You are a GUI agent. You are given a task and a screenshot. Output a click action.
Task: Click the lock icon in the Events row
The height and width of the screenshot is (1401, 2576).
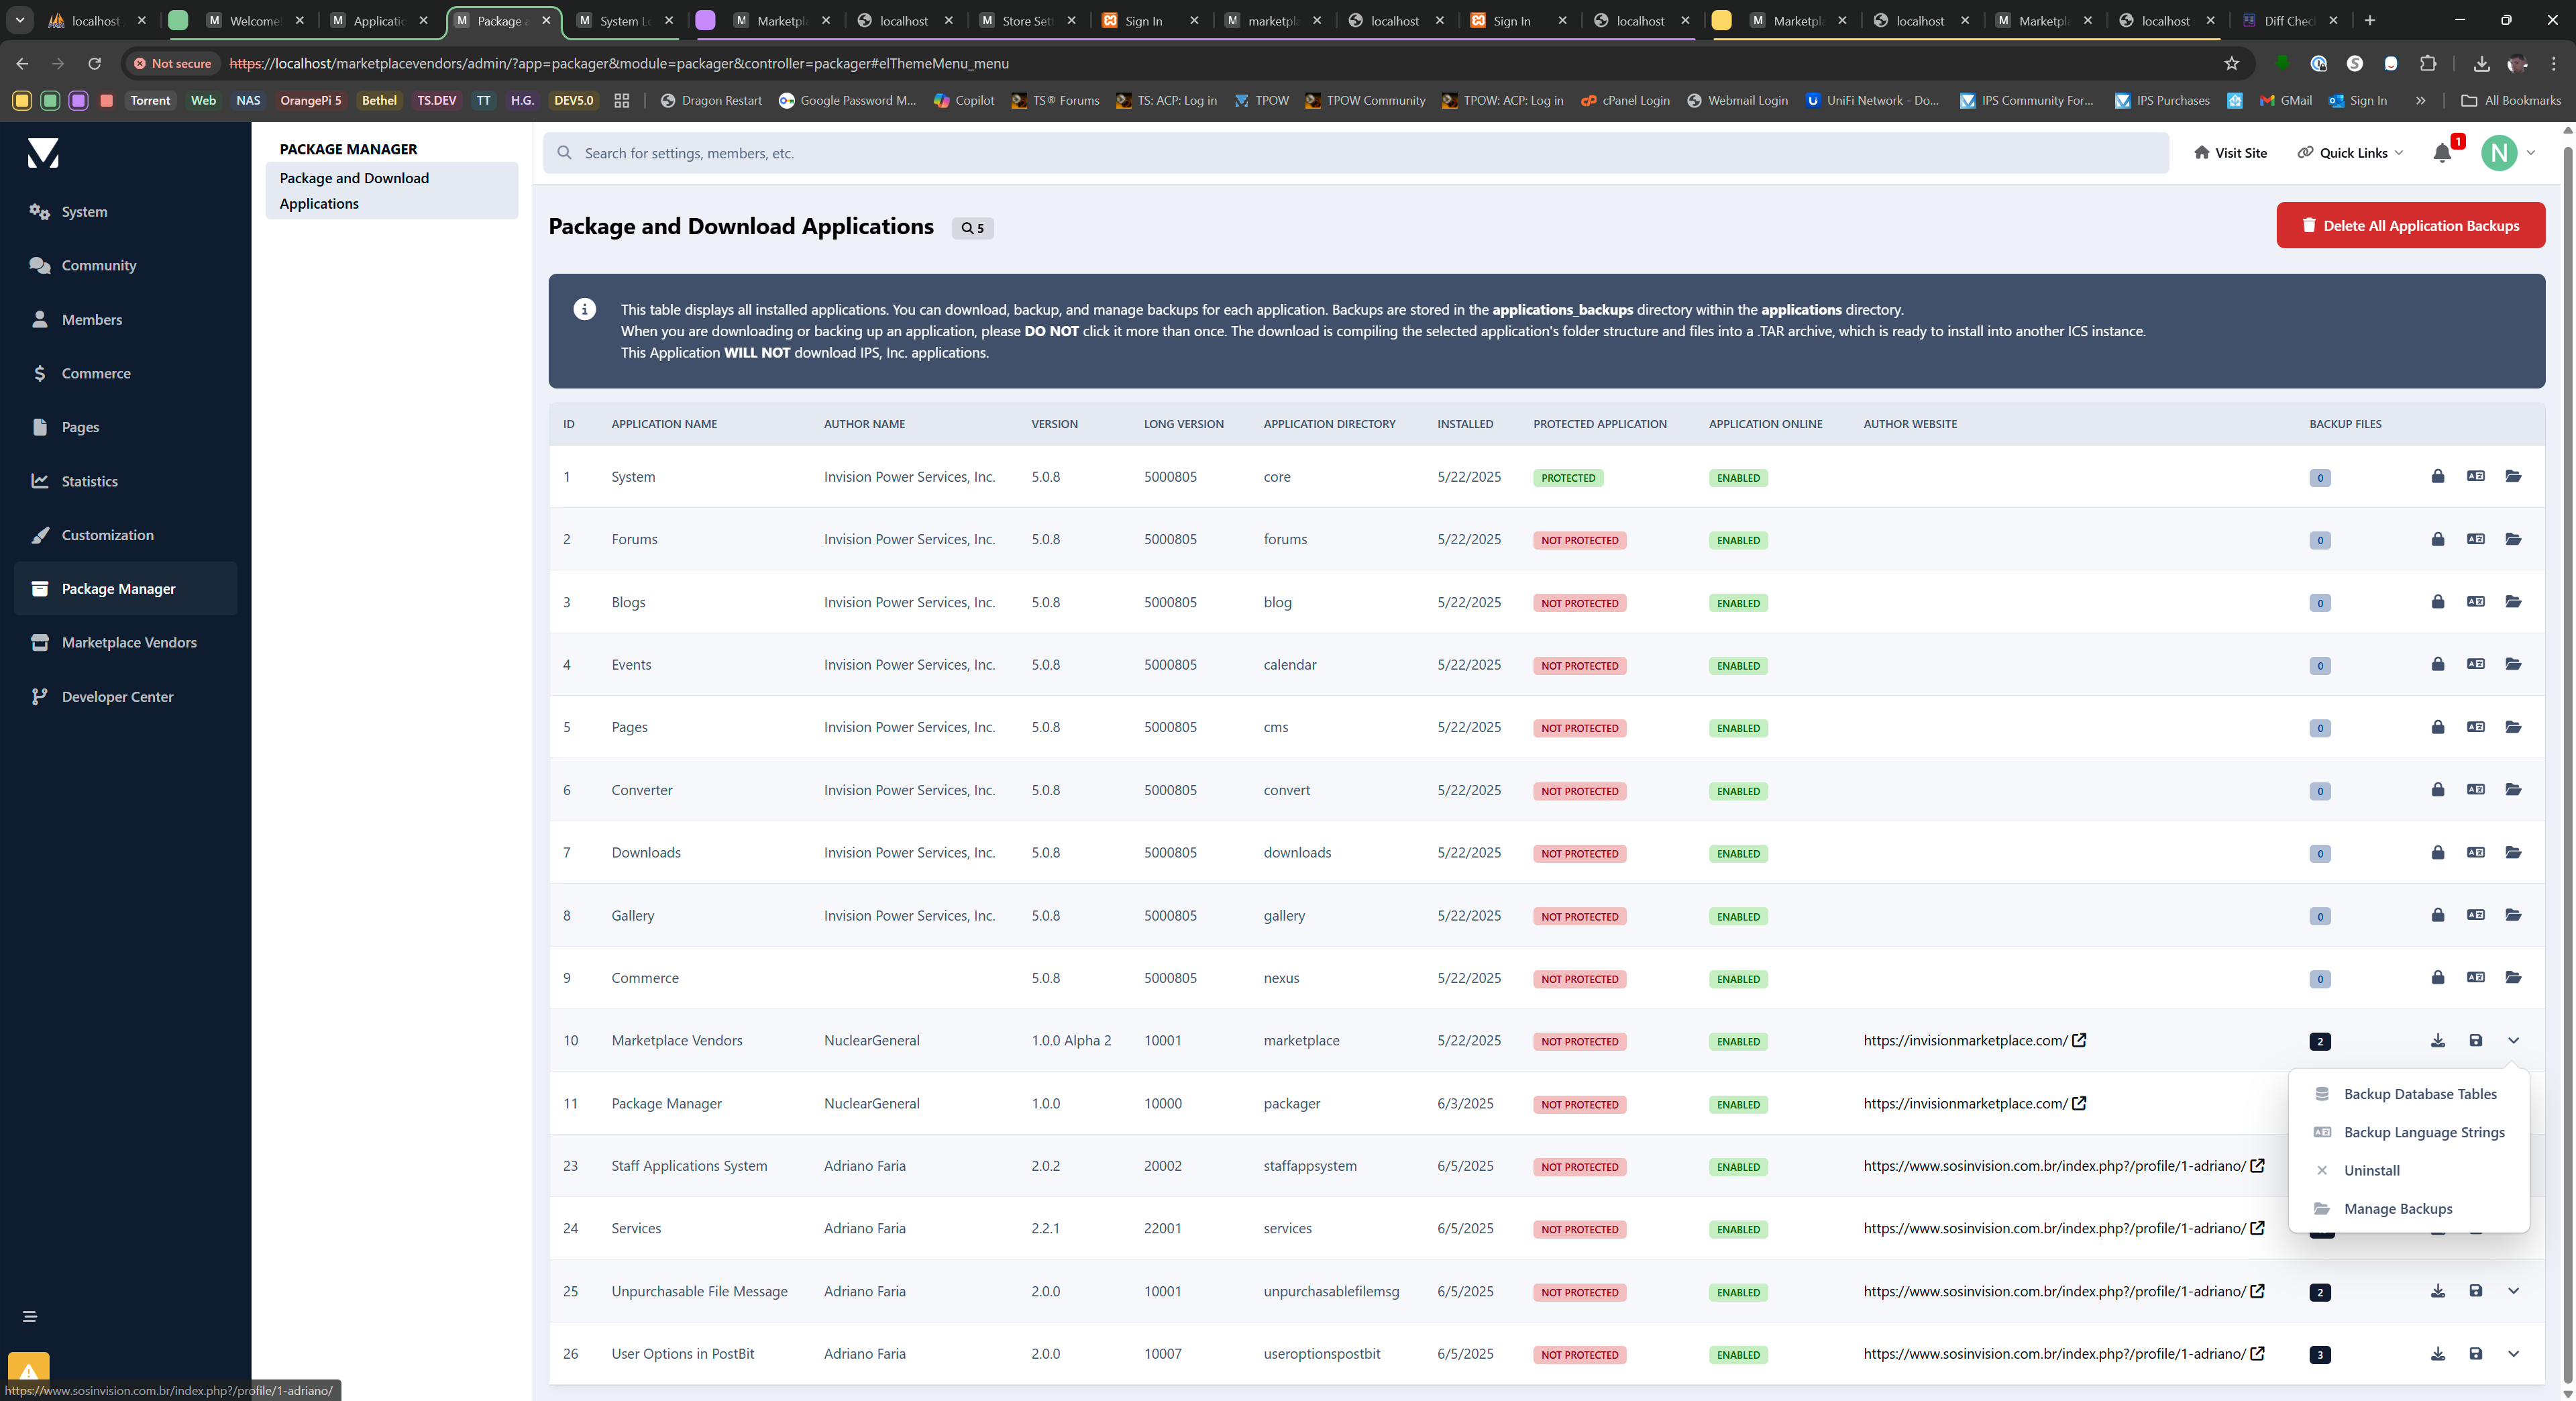tap(2437, 664)
